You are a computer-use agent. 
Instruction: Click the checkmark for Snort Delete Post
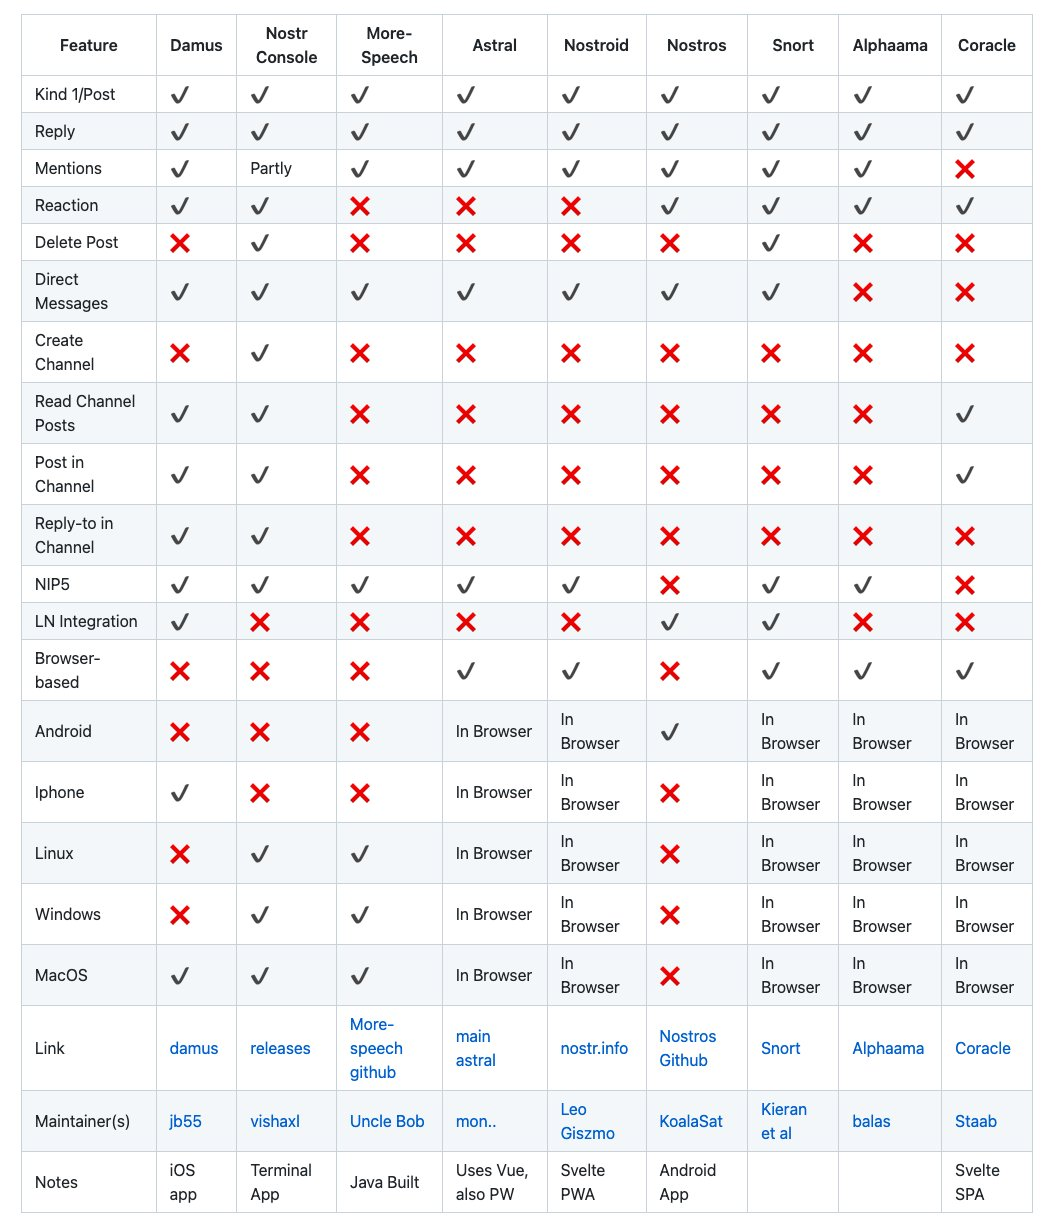[x=770, y=243]
